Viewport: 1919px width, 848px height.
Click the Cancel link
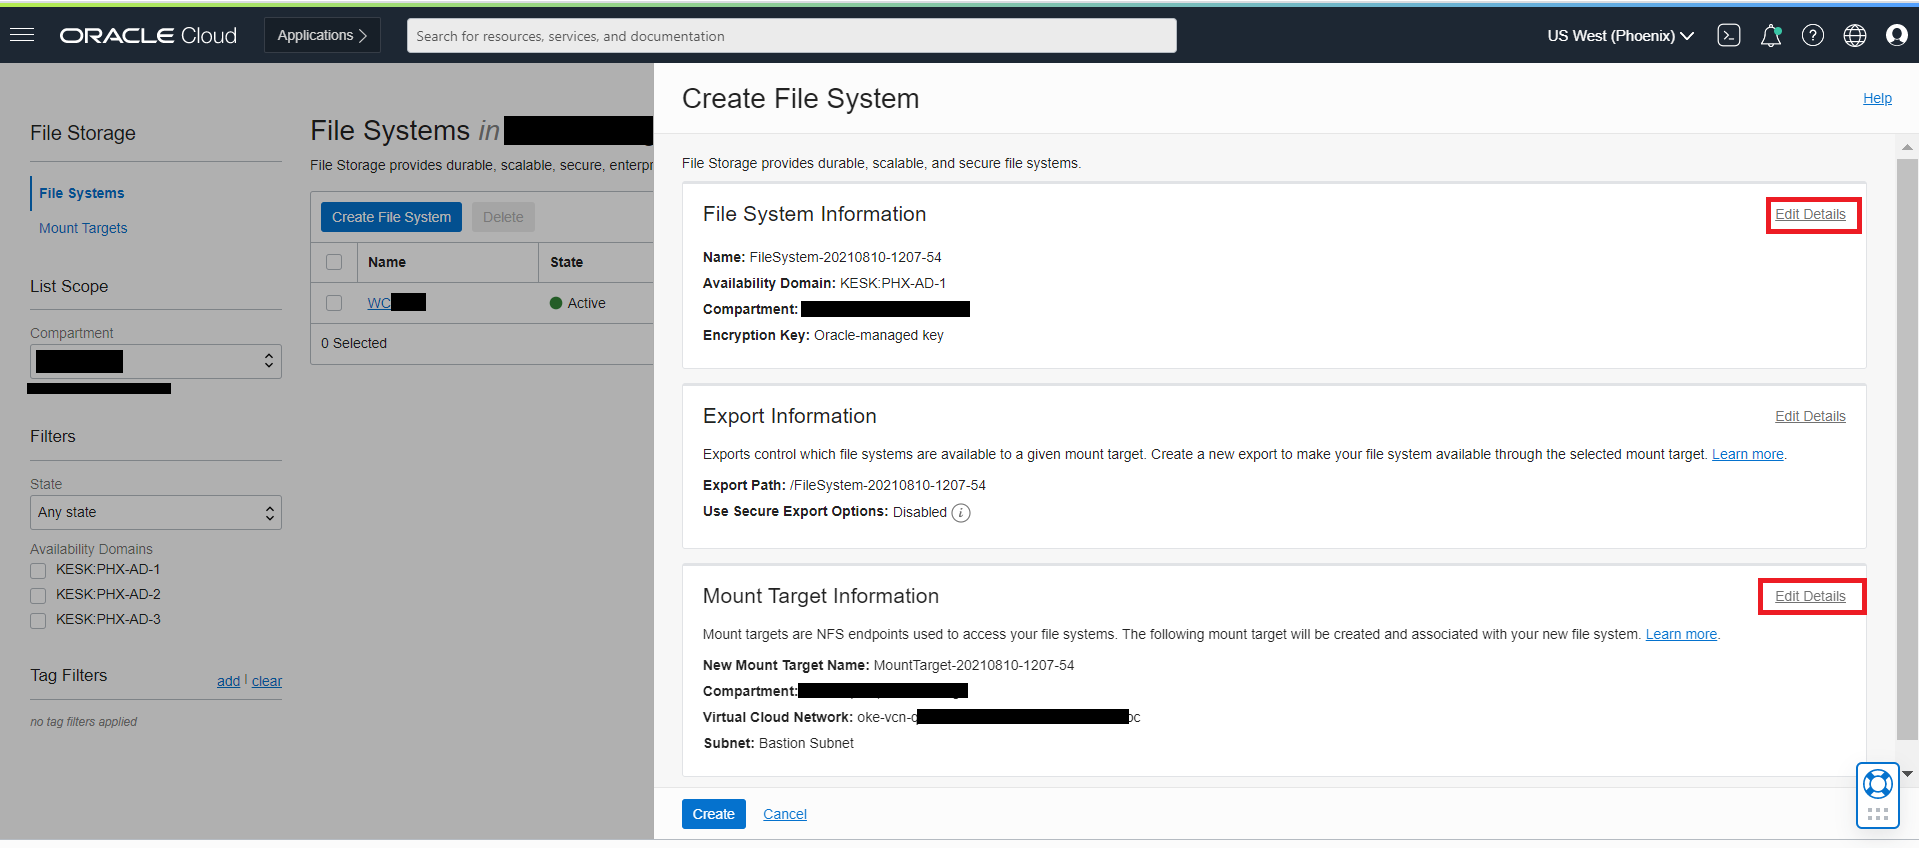(785, 814)
